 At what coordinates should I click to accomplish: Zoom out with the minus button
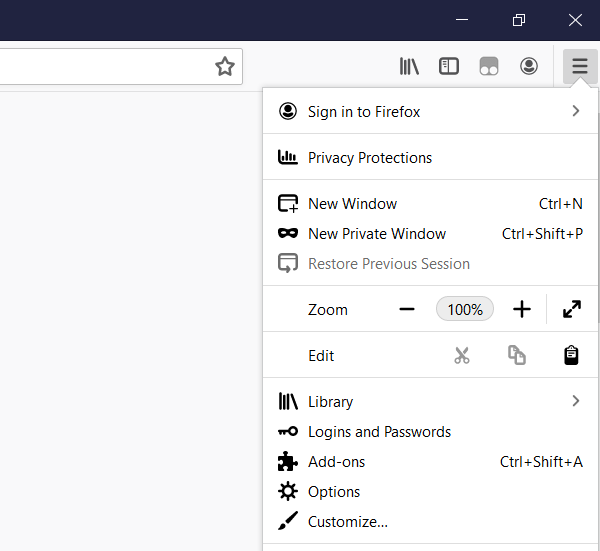[x=407, y=309]
